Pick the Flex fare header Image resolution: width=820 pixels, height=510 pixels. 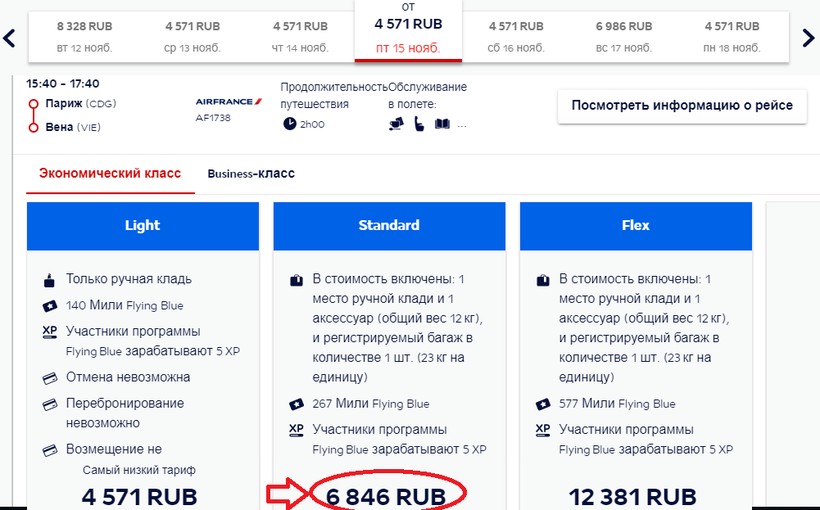[636, 225]
